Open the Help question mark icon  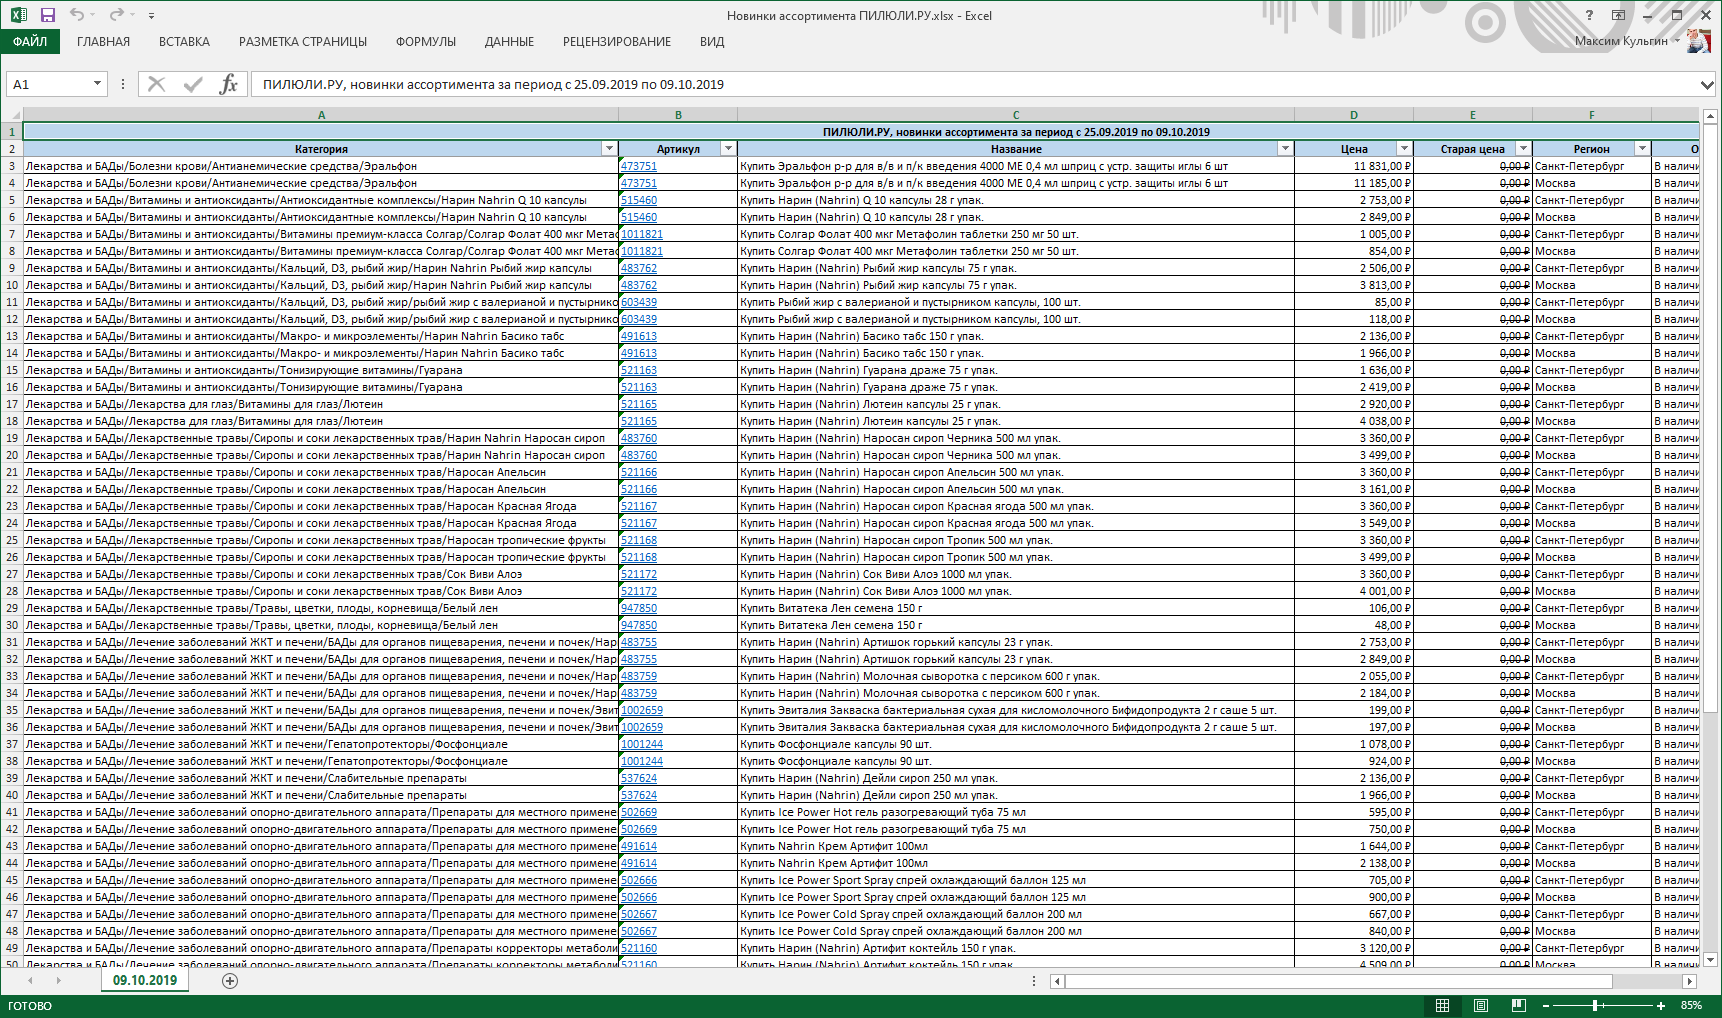(1589, 15)
